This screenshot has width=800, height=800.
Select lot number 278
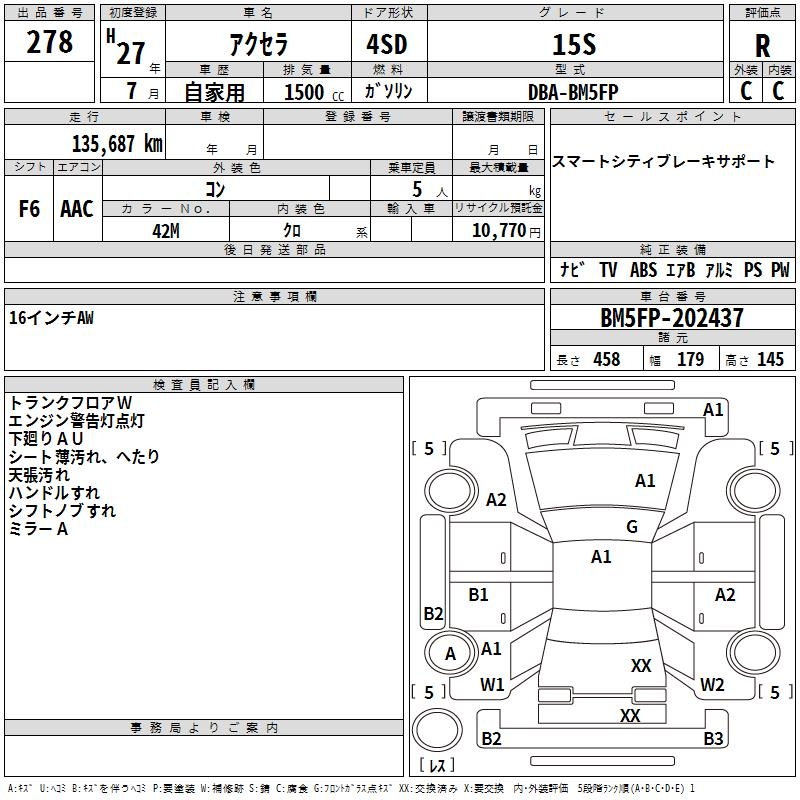(49, 42)
